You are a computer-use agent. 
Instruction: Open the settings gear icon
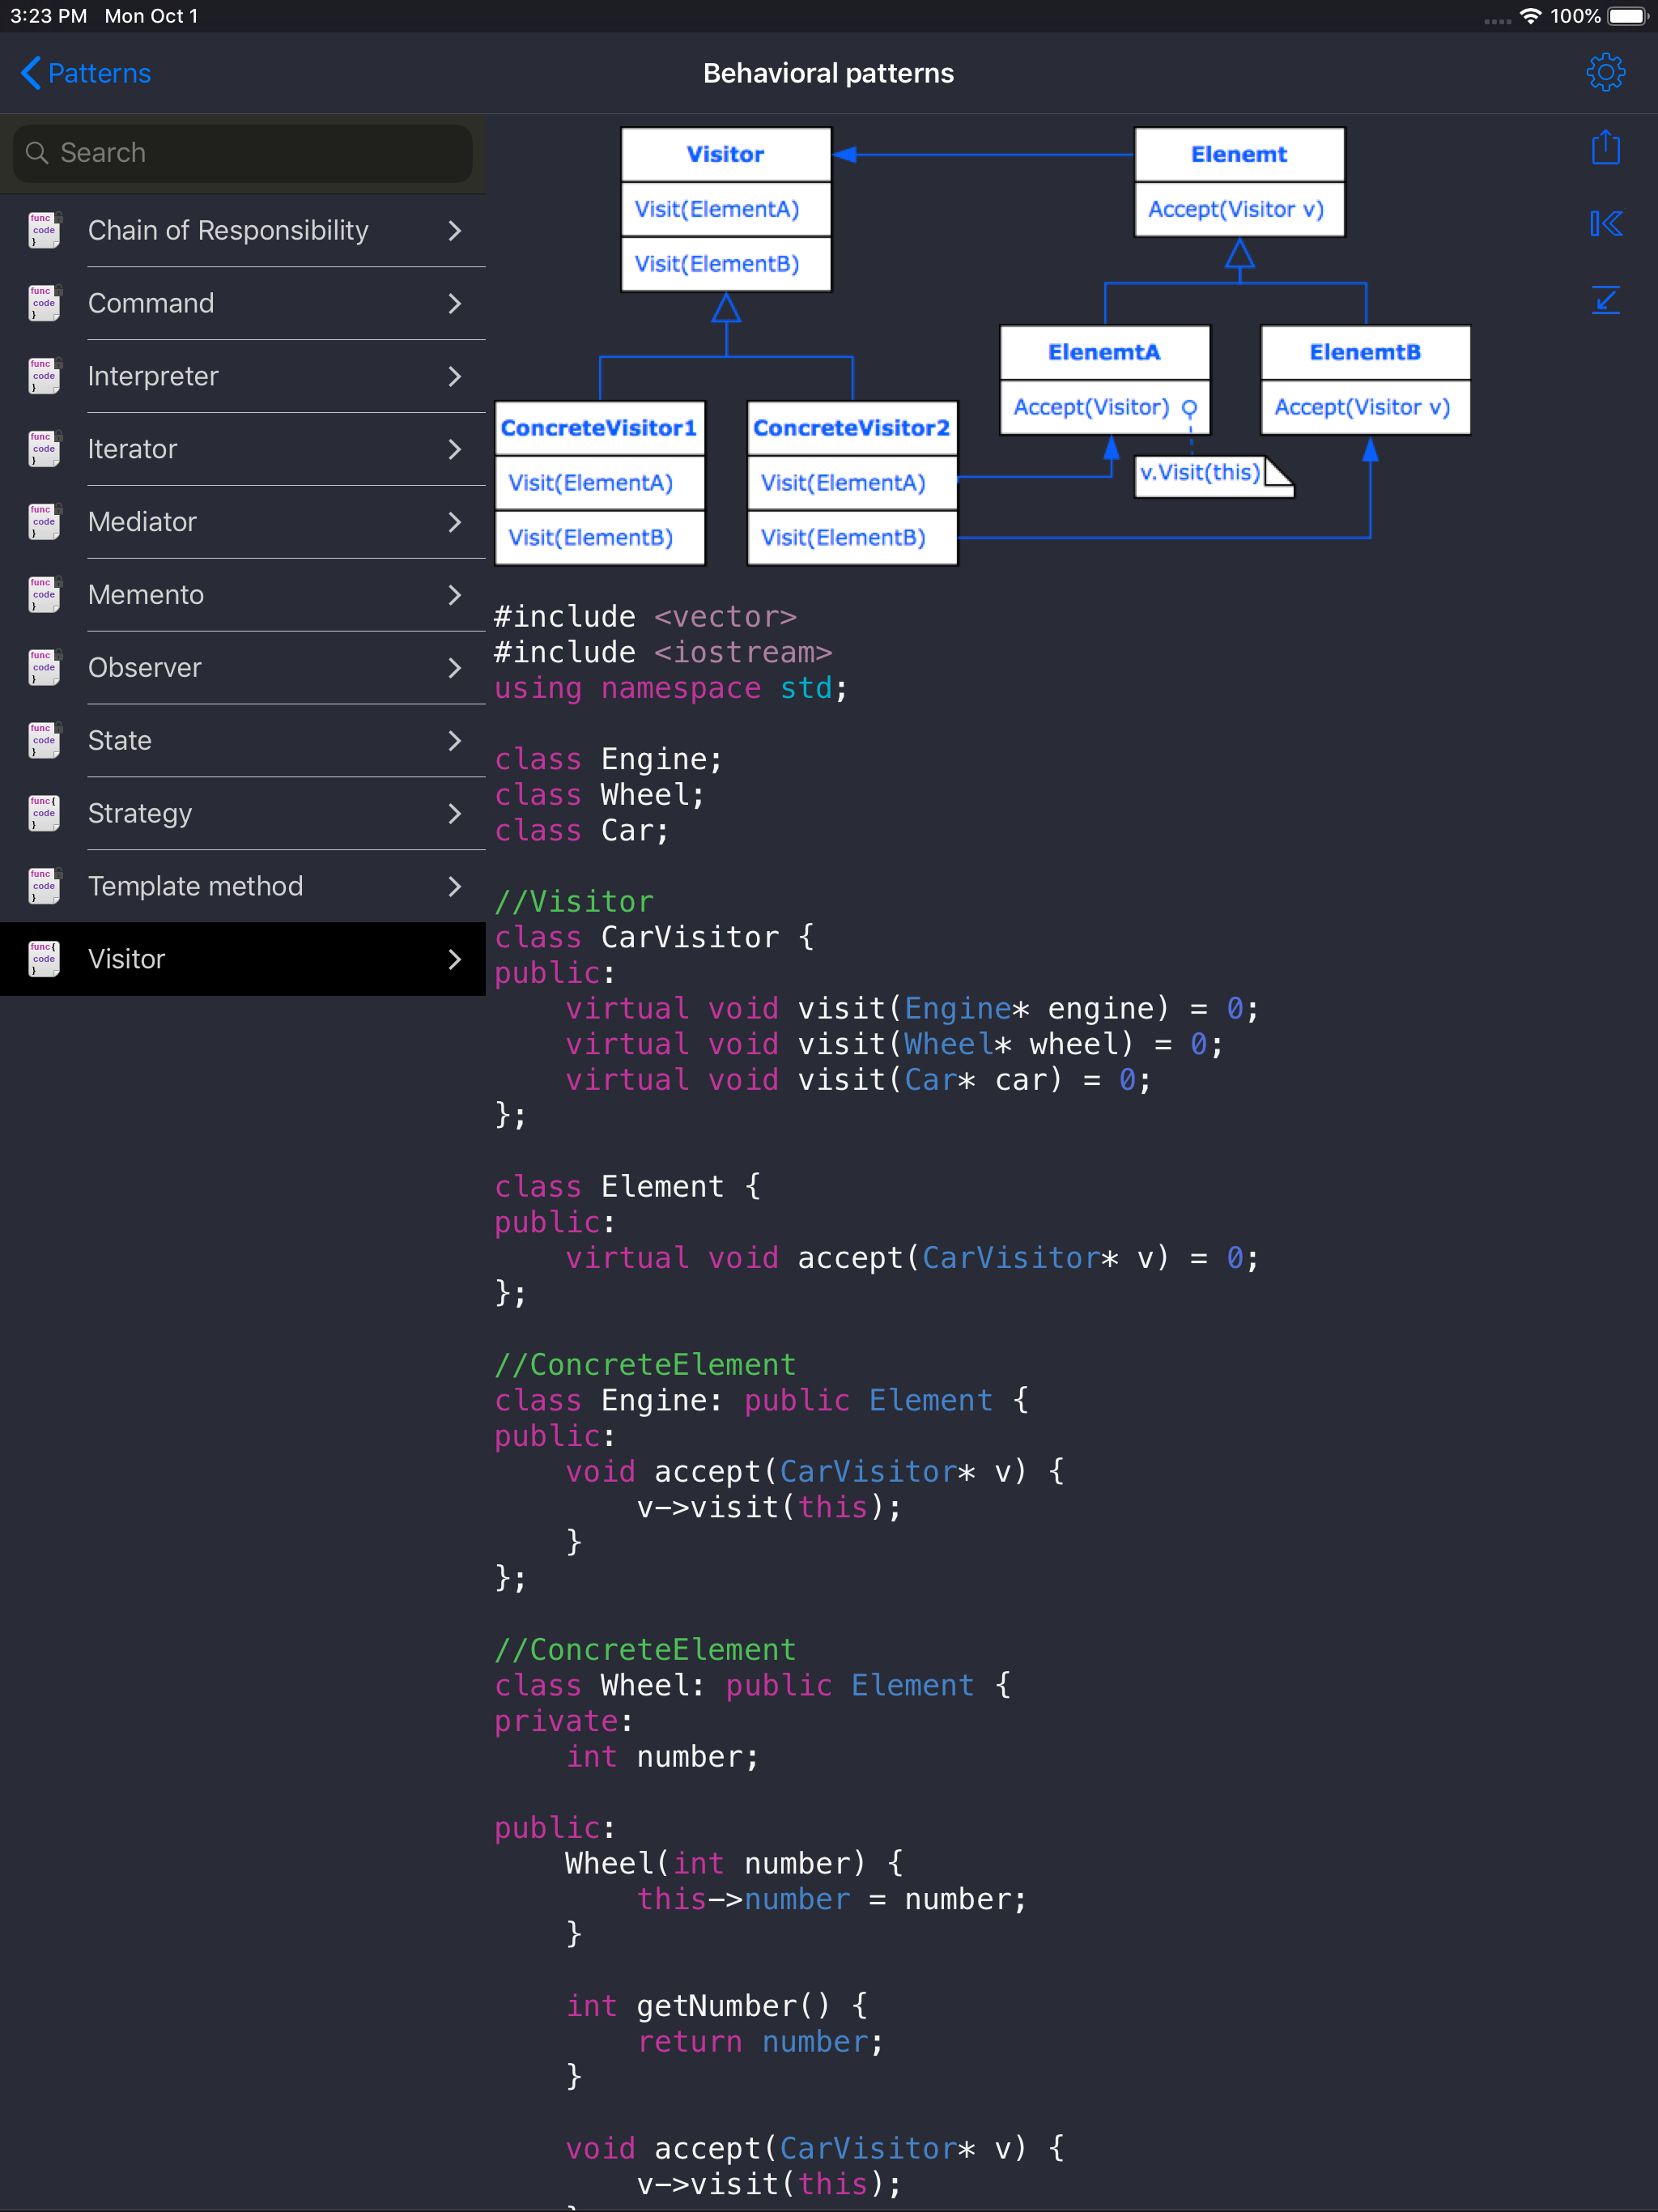click(1605, 72)
